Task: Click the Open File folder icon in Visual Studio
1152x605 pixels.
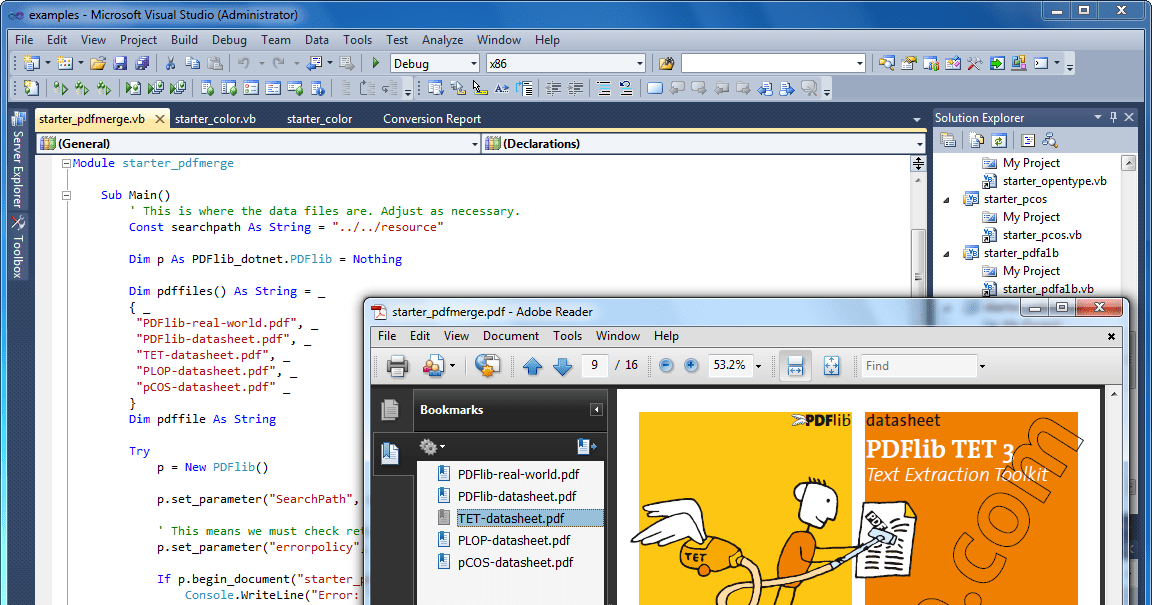Action: tap(98, 64)
